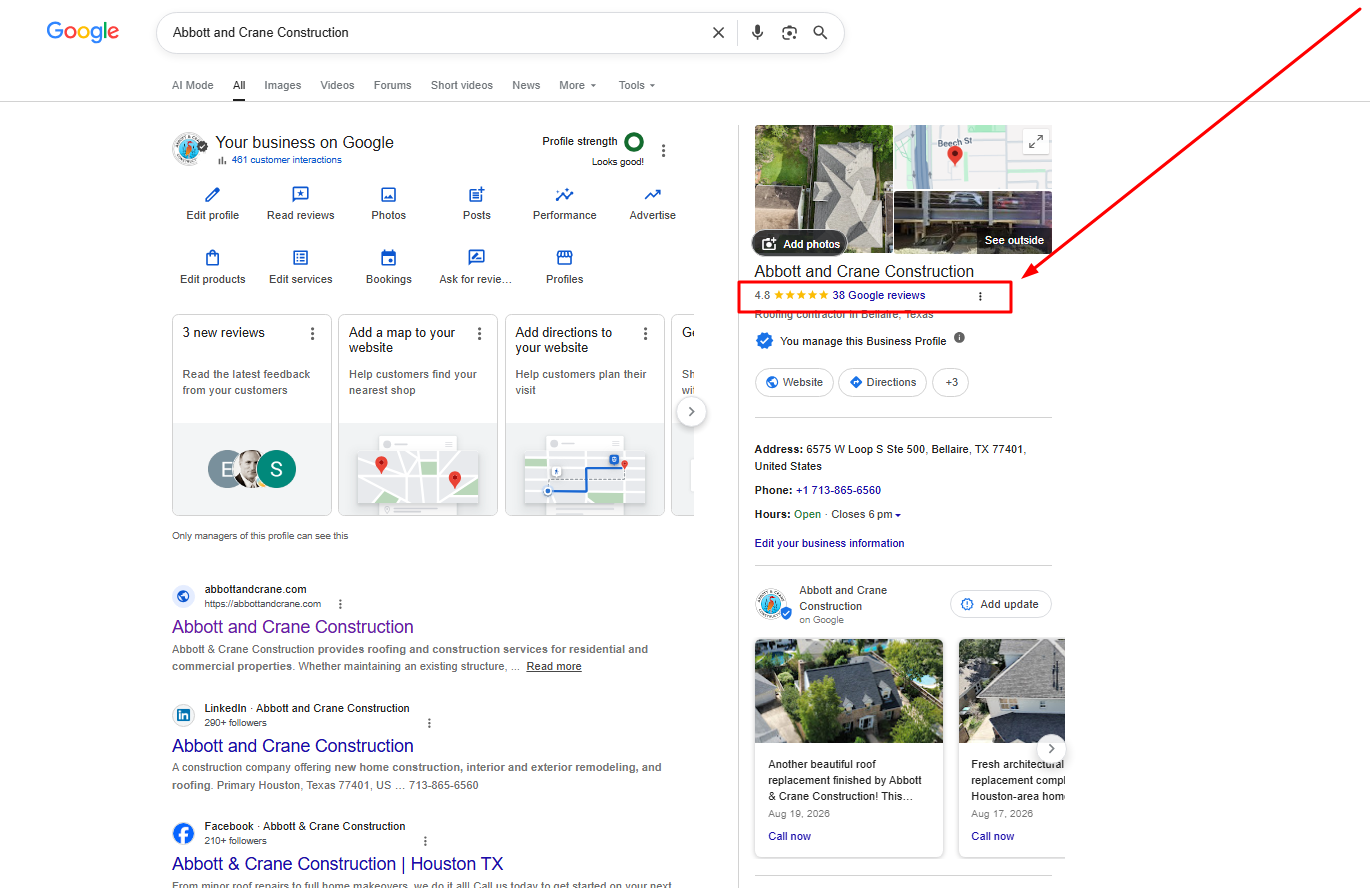The width and height of the screenshot is (1370, 888).
Task: Call phone number +1 713-865-6560
Action: click(838, 490)
